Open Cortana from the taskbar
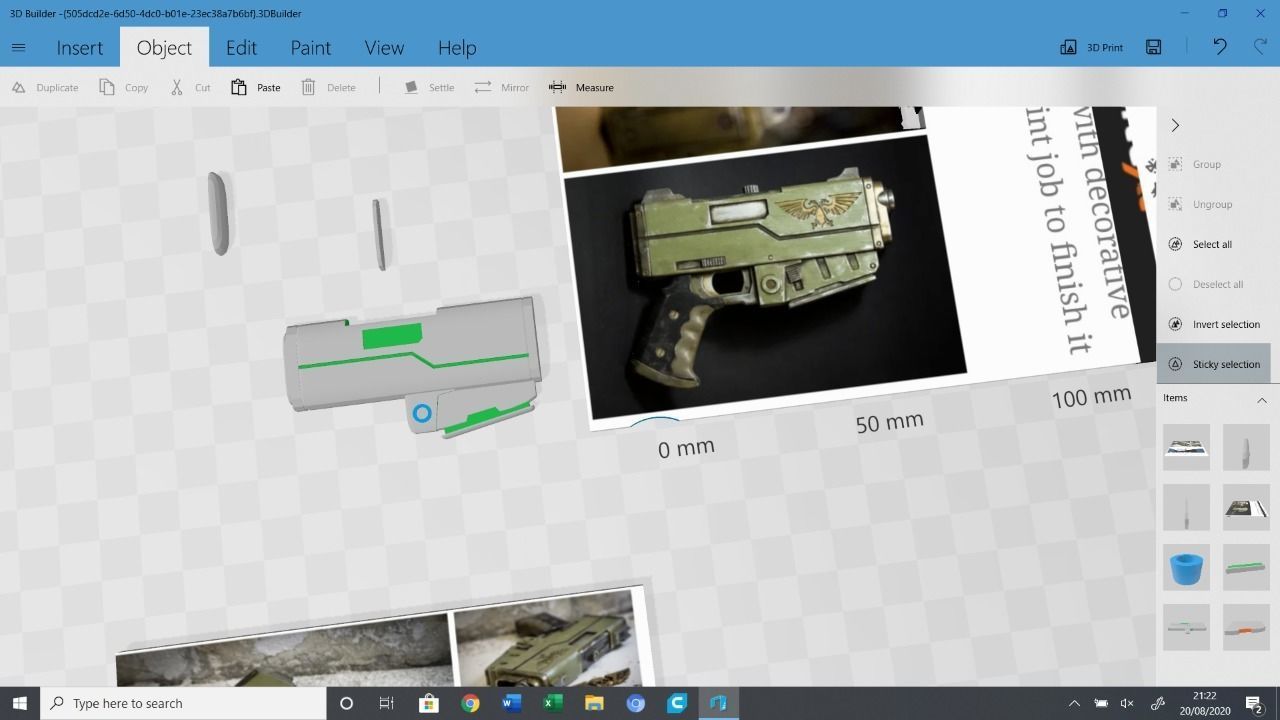Viewport: 1280px width, 720px height. [x=346, y=703]
